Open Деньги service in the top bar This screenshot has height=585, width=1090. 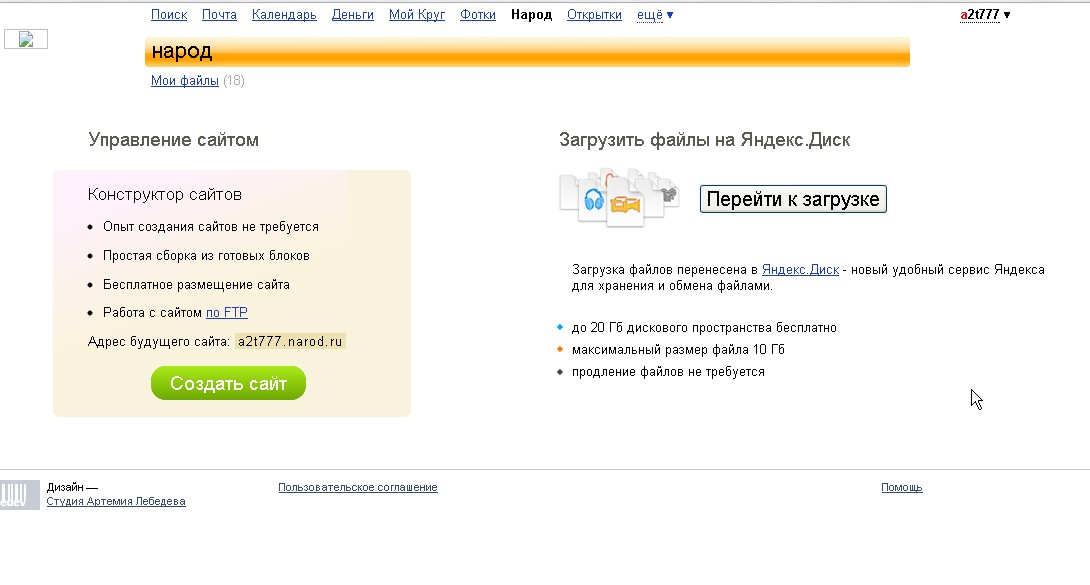(352, 15)
